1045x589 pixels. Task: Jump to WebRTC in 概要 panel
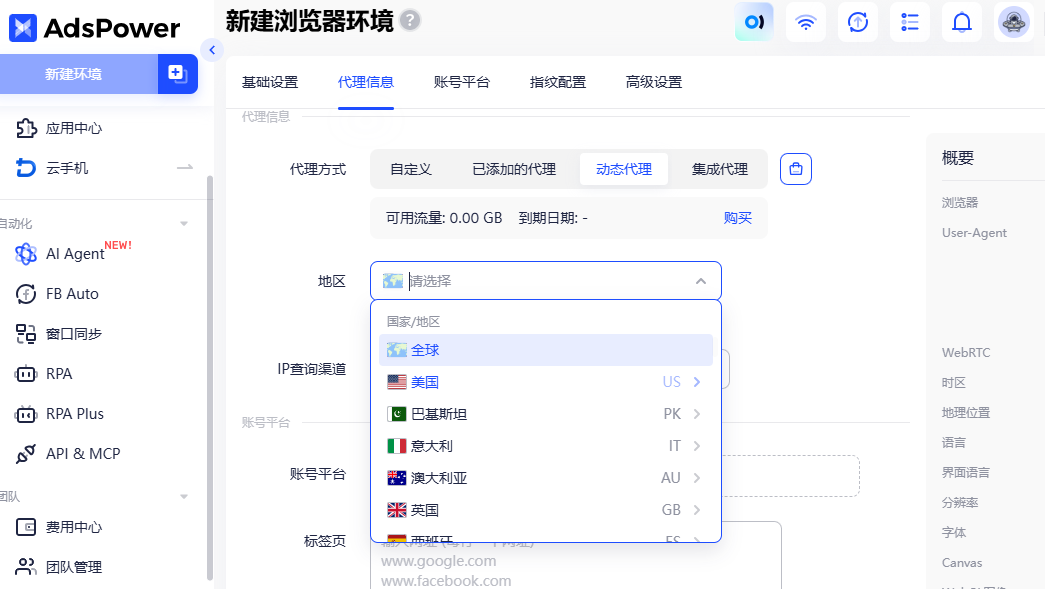[x=966, y=352]
